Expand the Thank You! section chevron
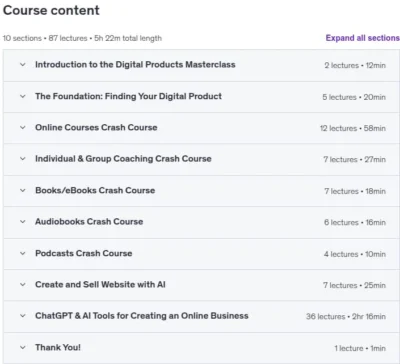Screen dimensions: 400x364 tap(23, 347)
